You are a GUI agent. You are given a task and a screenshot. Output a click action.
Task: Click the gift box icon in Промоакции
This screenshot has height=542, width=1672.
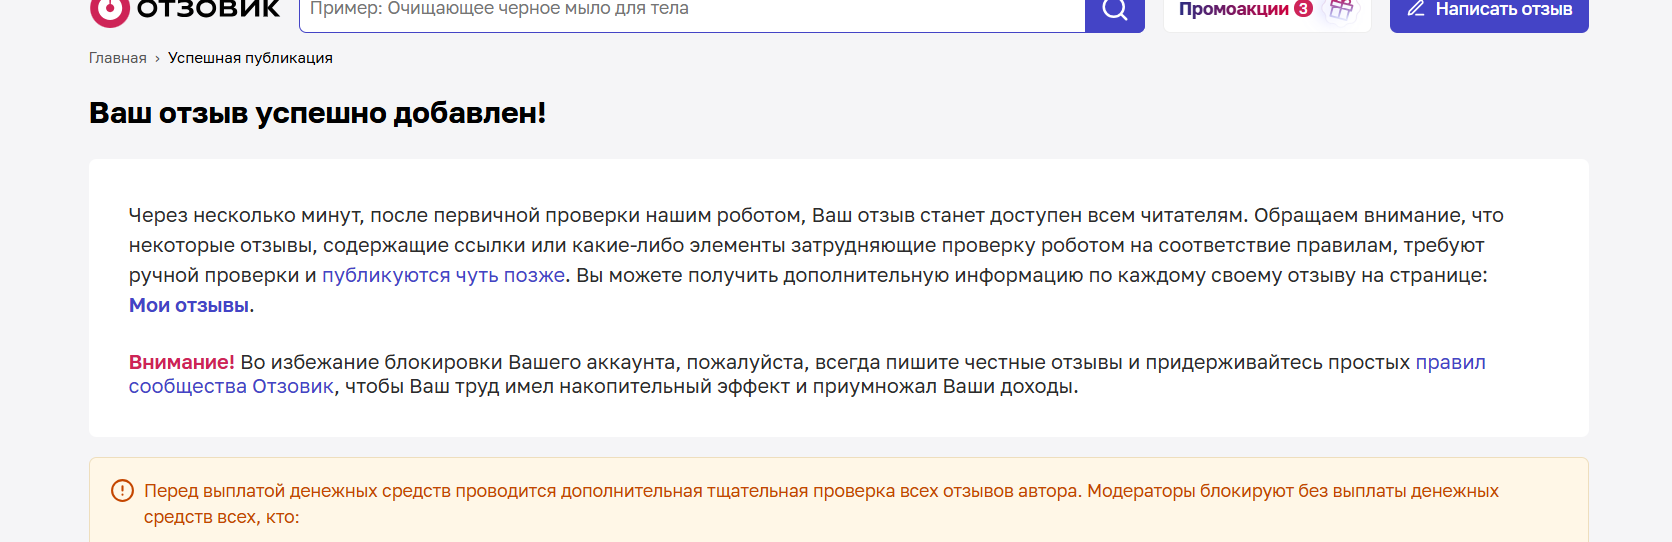pos(1341,10)
